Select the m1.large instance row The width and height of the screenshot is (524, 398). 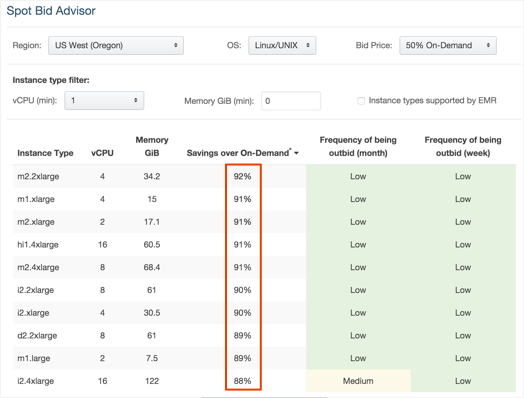(264, 358)
